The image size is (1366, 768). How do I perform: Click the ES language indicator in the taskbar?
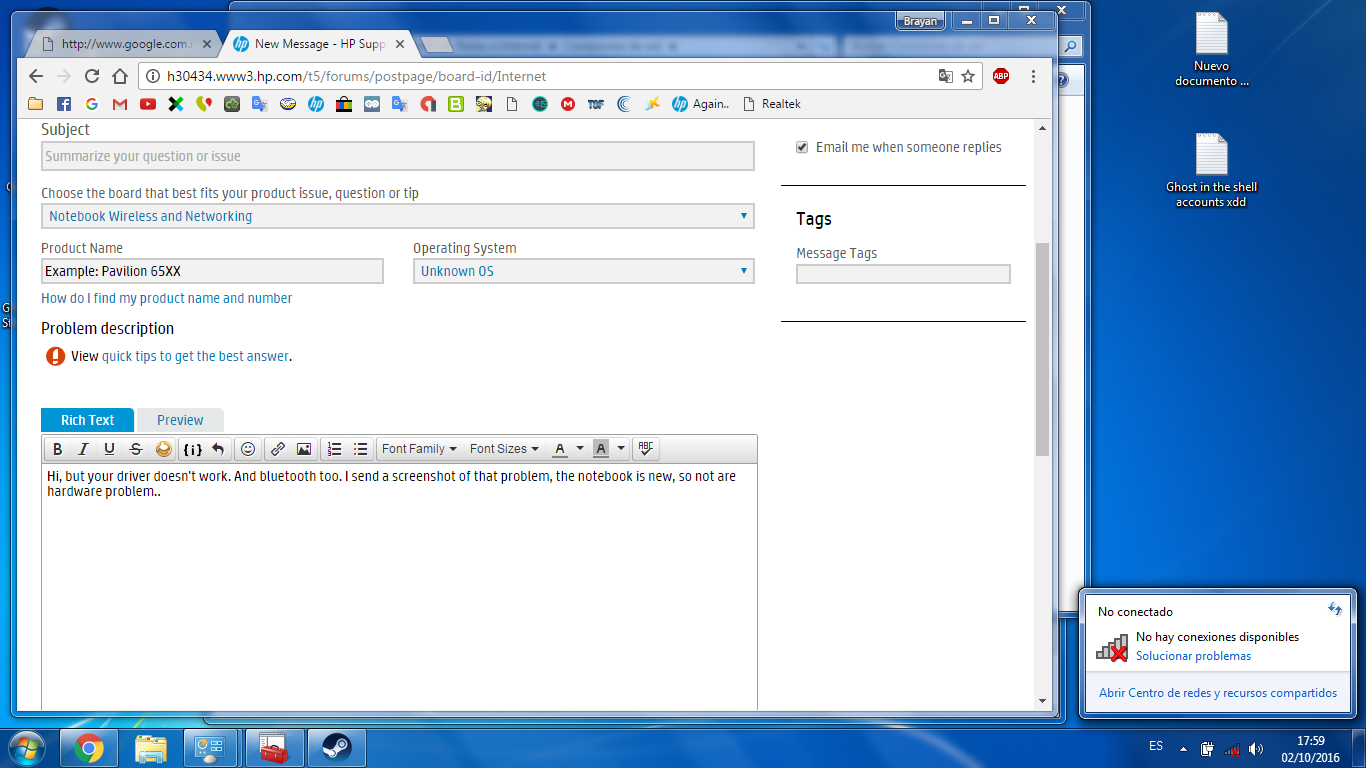tap(1156, 746)
